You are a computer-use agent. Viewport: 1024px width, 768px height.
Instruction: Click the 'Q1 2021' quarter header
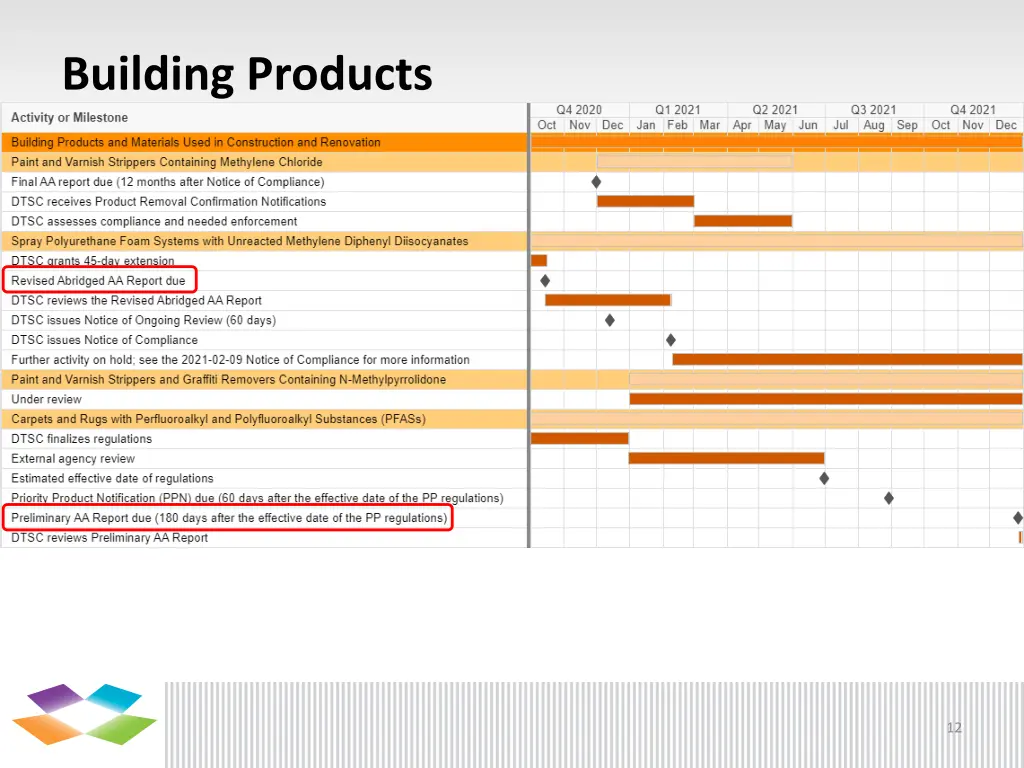[x=678, y=110]
